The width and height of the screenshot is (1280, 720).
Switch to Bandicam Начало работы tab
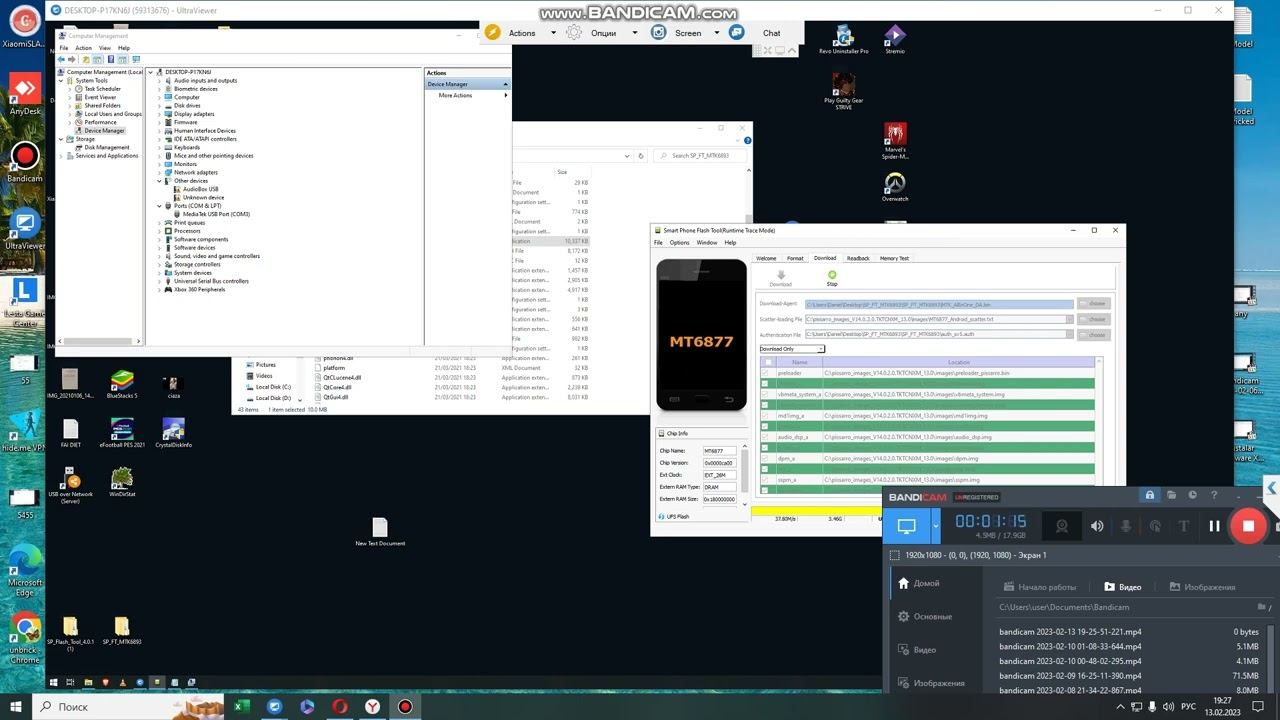[x=1039, y=587]
